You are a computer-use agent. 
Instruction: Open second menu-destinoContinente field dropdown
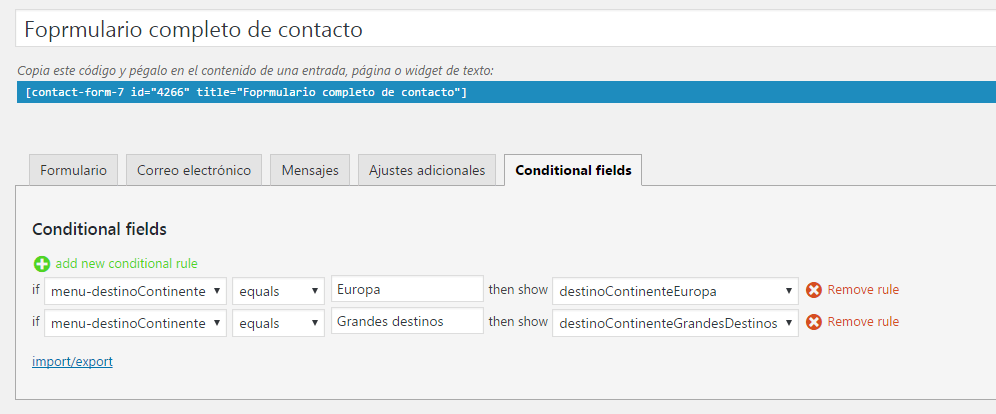tap(135, 323)
